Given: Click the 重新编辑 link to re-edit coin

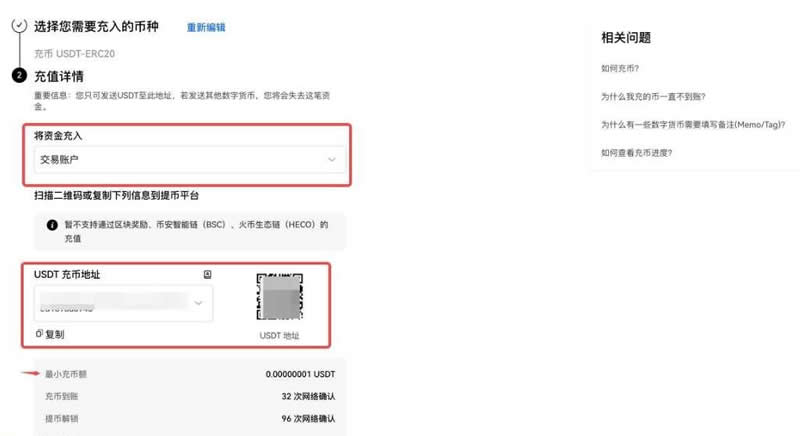Looking at the screenshot, I should [206, 27].
